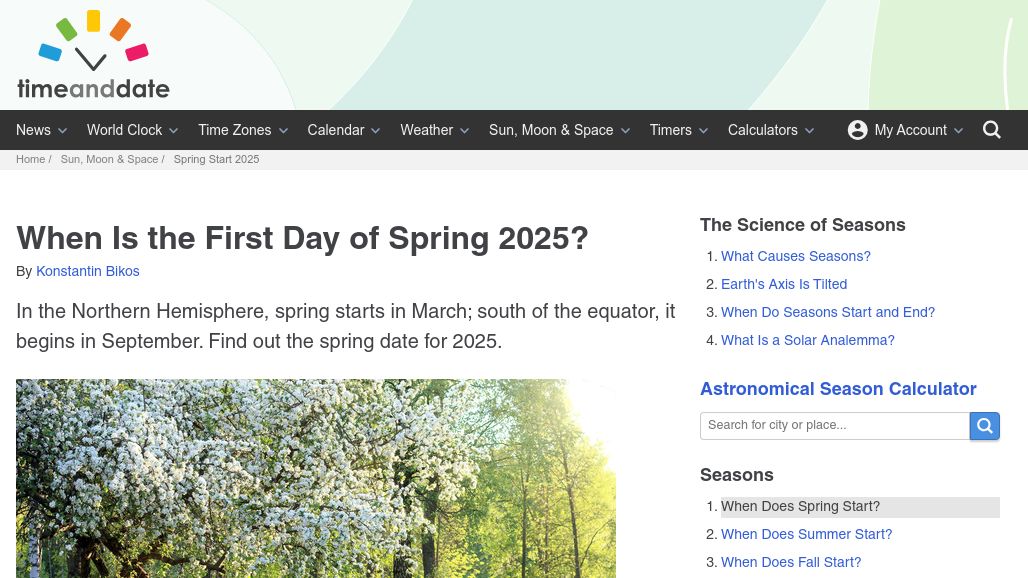
Task: Expand the News menu chevron
Action: point(63,130)
